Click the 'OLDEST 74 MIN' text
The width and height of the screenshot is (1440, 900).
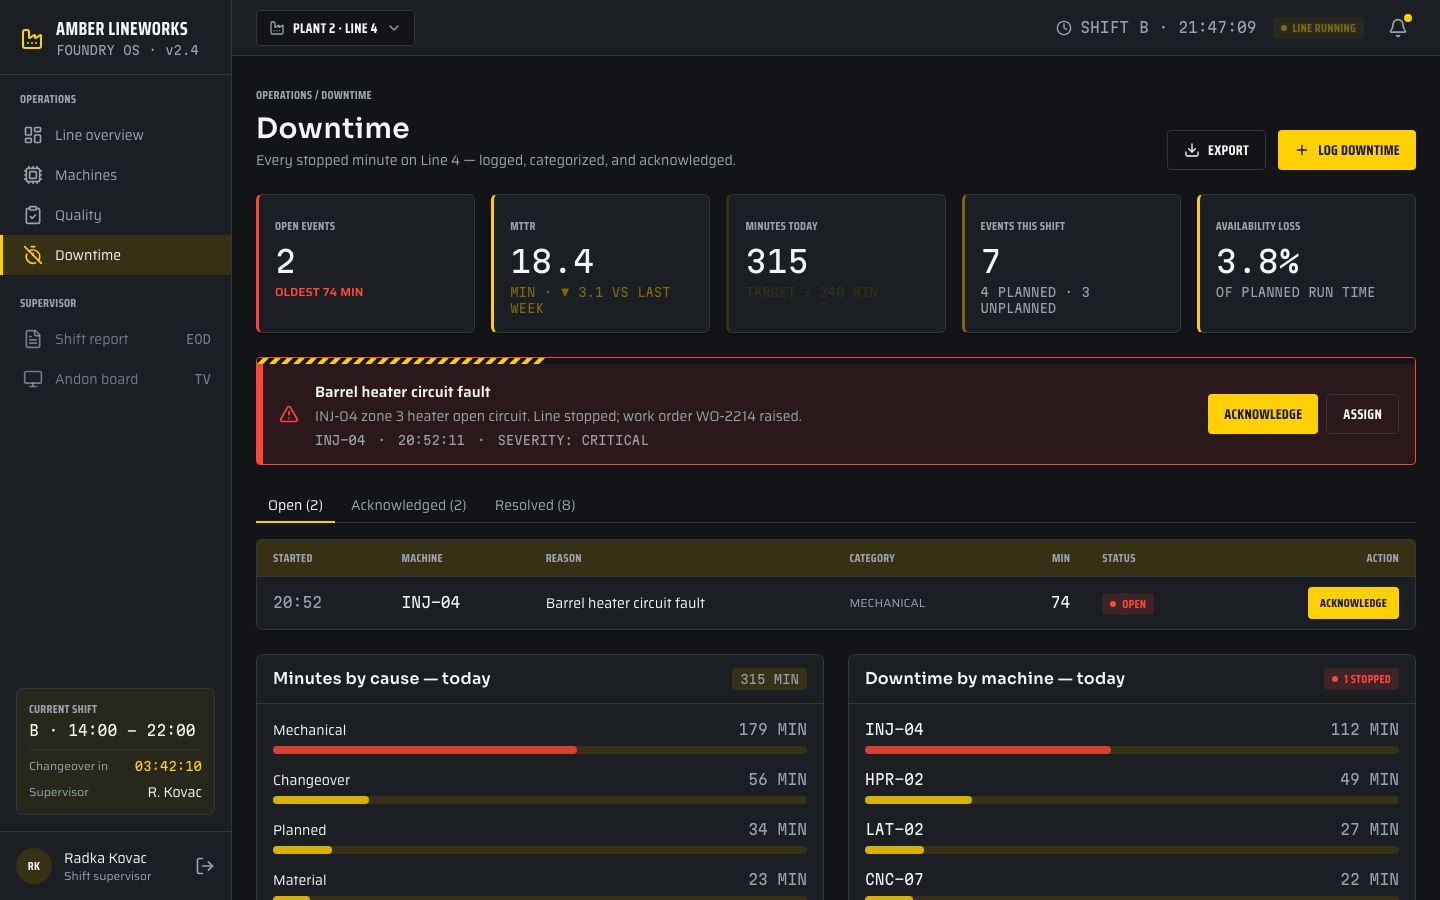(319, 292)
